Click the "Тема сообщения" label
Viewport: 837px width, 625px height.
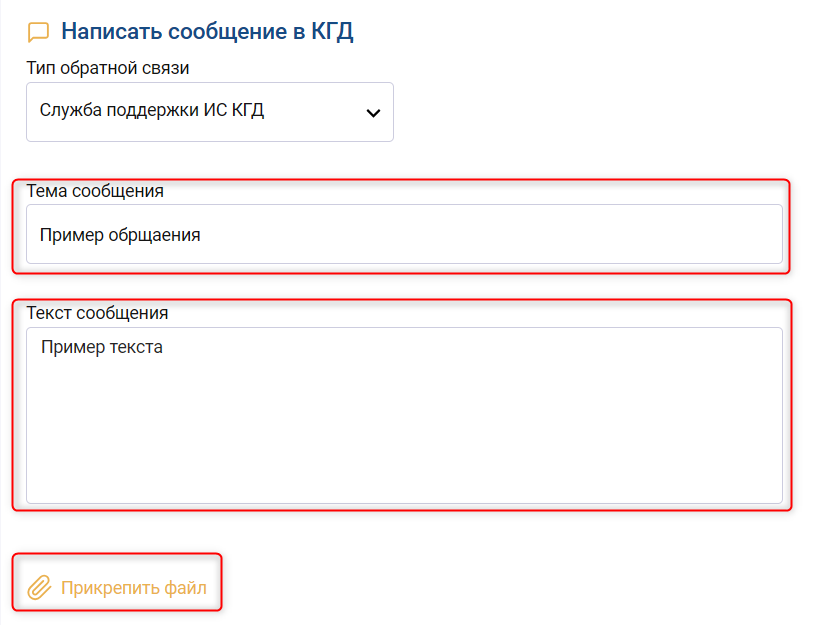(x=95, y=190)
